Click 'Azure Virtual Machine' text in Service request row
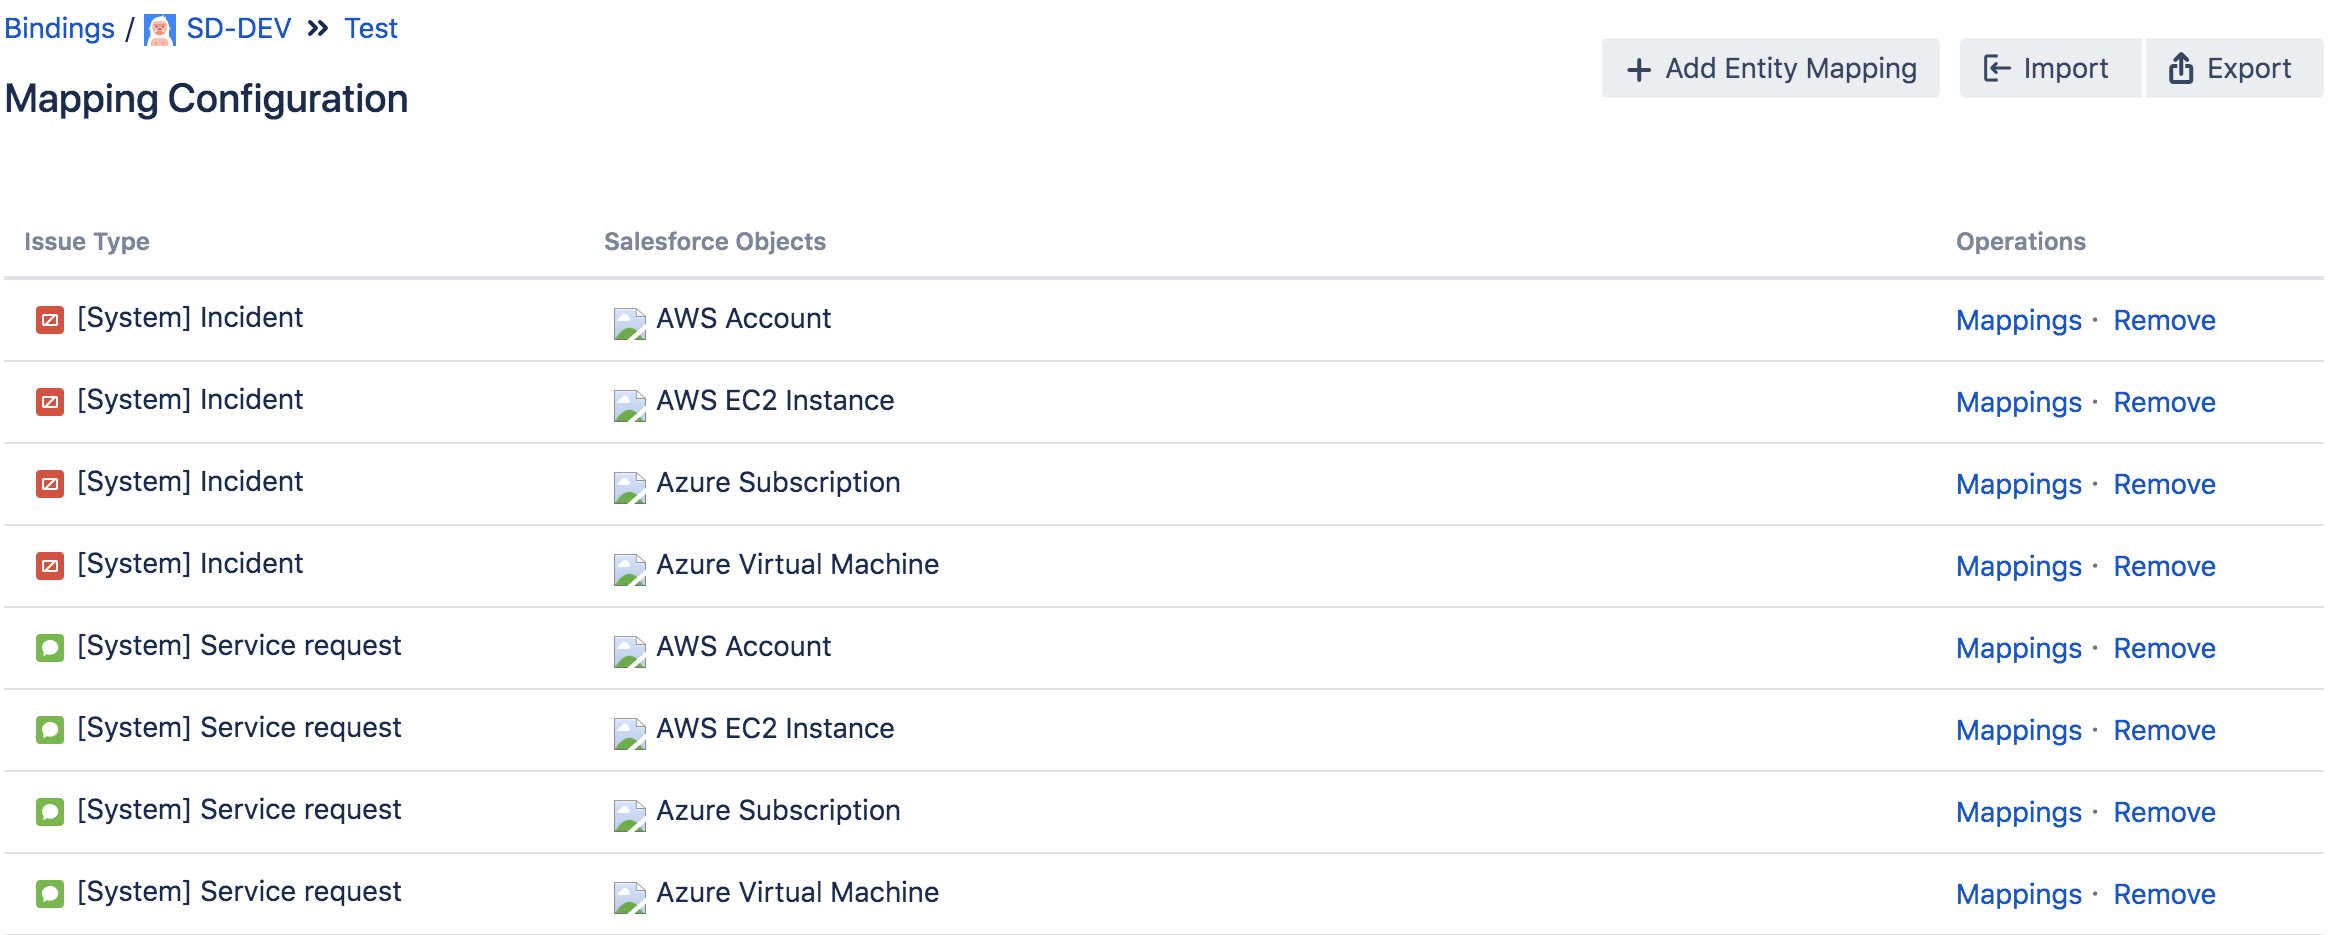Viewport: 2329px width, 935px height. click(798, 893)
